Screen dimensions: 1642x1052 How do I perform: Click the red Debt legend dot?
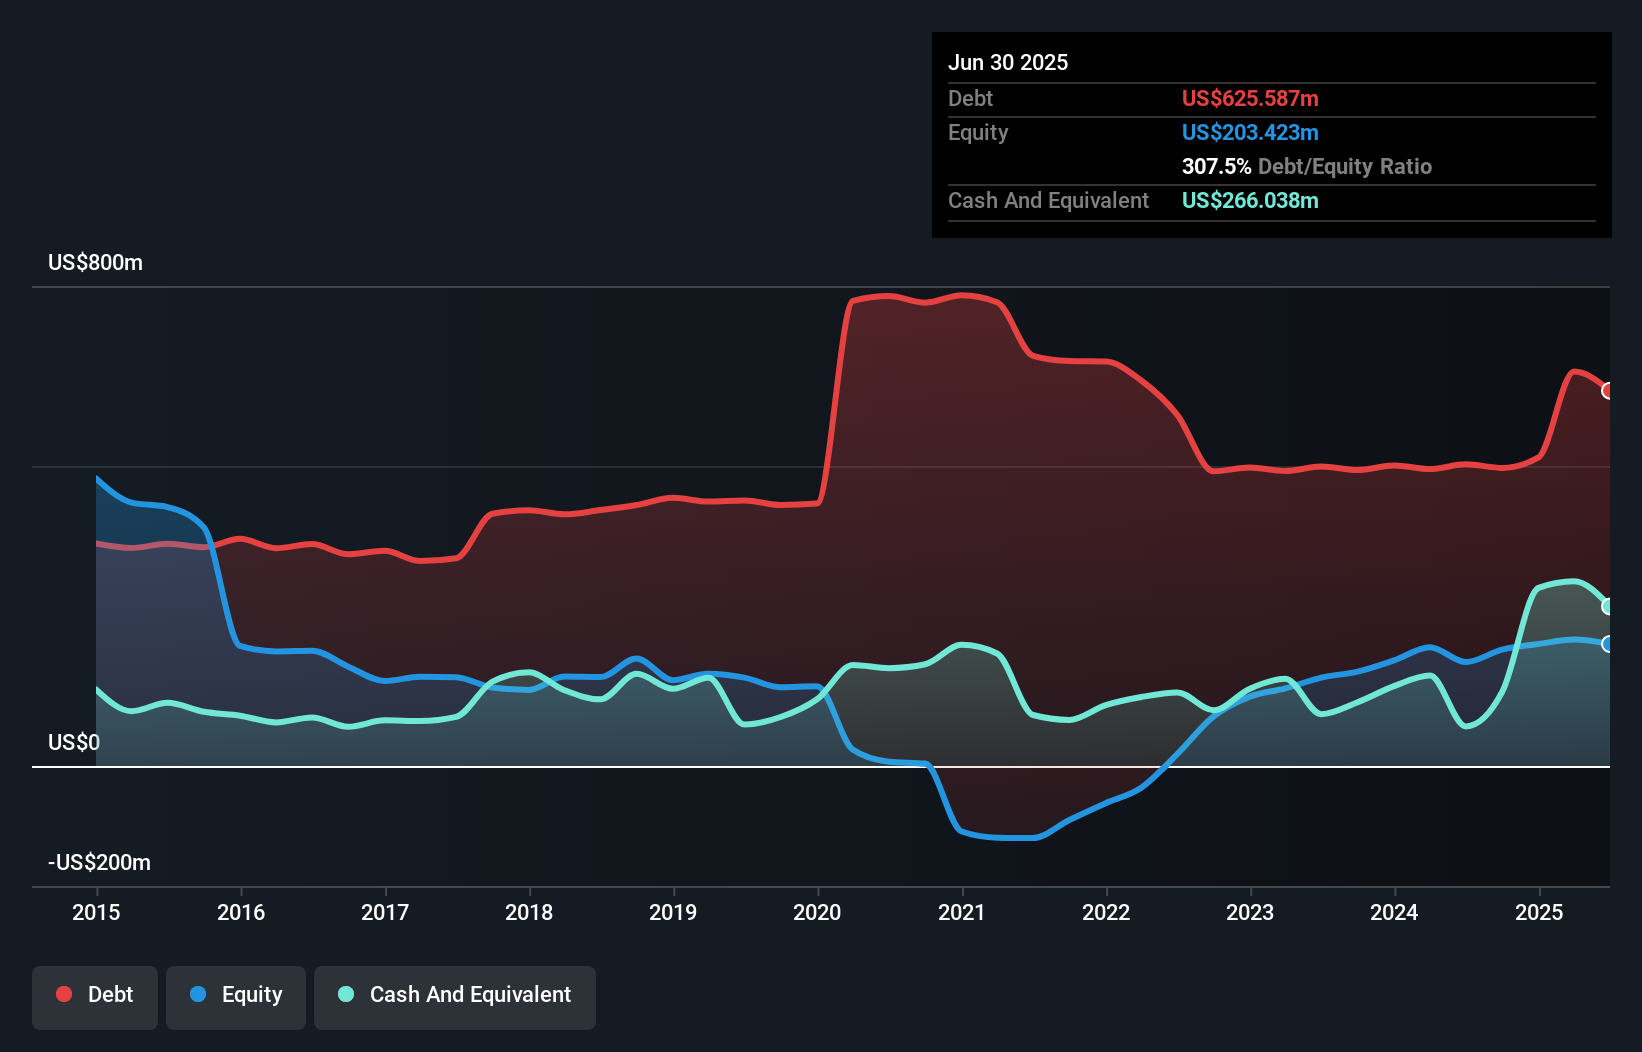point(62,994)
